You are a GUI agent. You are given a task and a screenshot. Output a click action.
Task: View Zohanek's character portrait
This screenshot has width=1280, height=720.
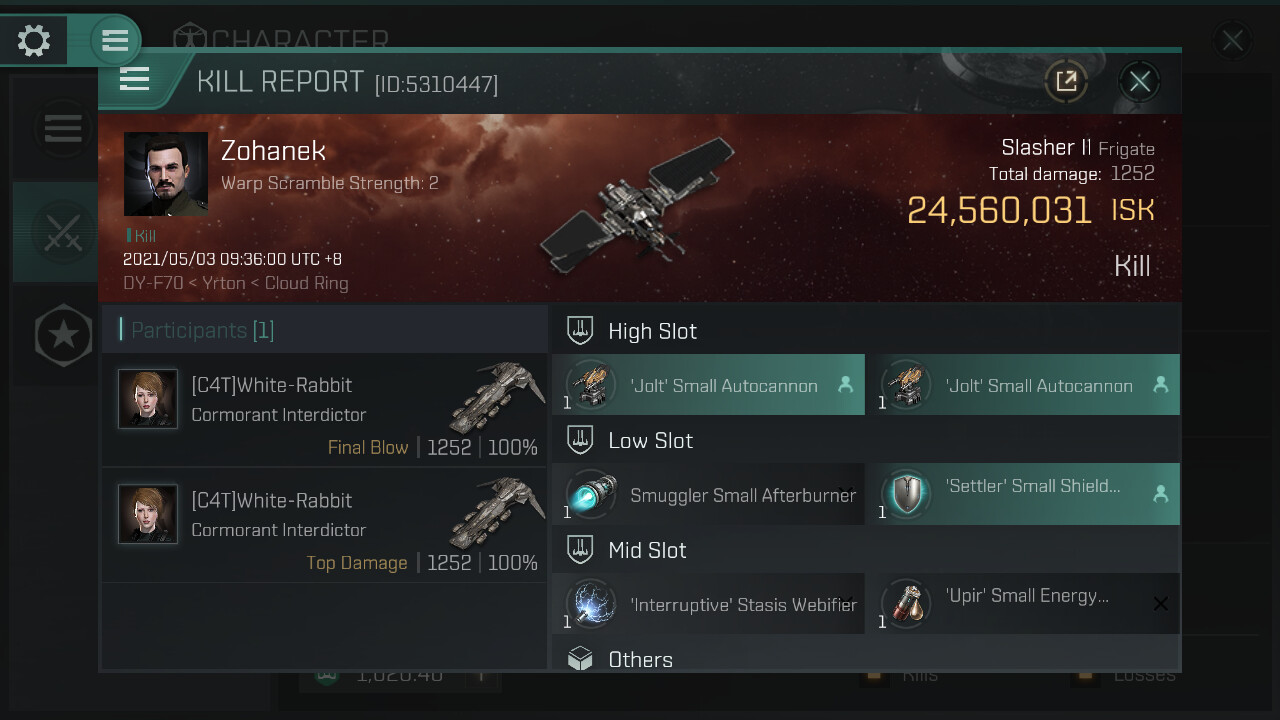[166, 174]
